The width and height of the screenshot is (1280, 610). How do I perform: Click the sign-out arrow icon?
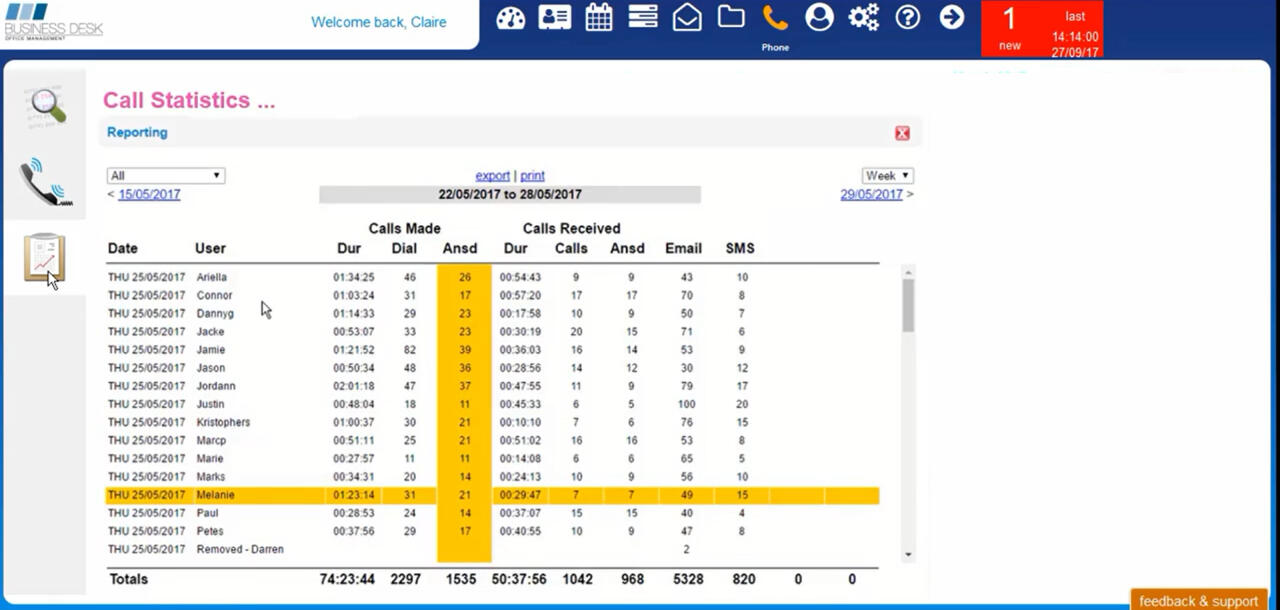(951, 17)
